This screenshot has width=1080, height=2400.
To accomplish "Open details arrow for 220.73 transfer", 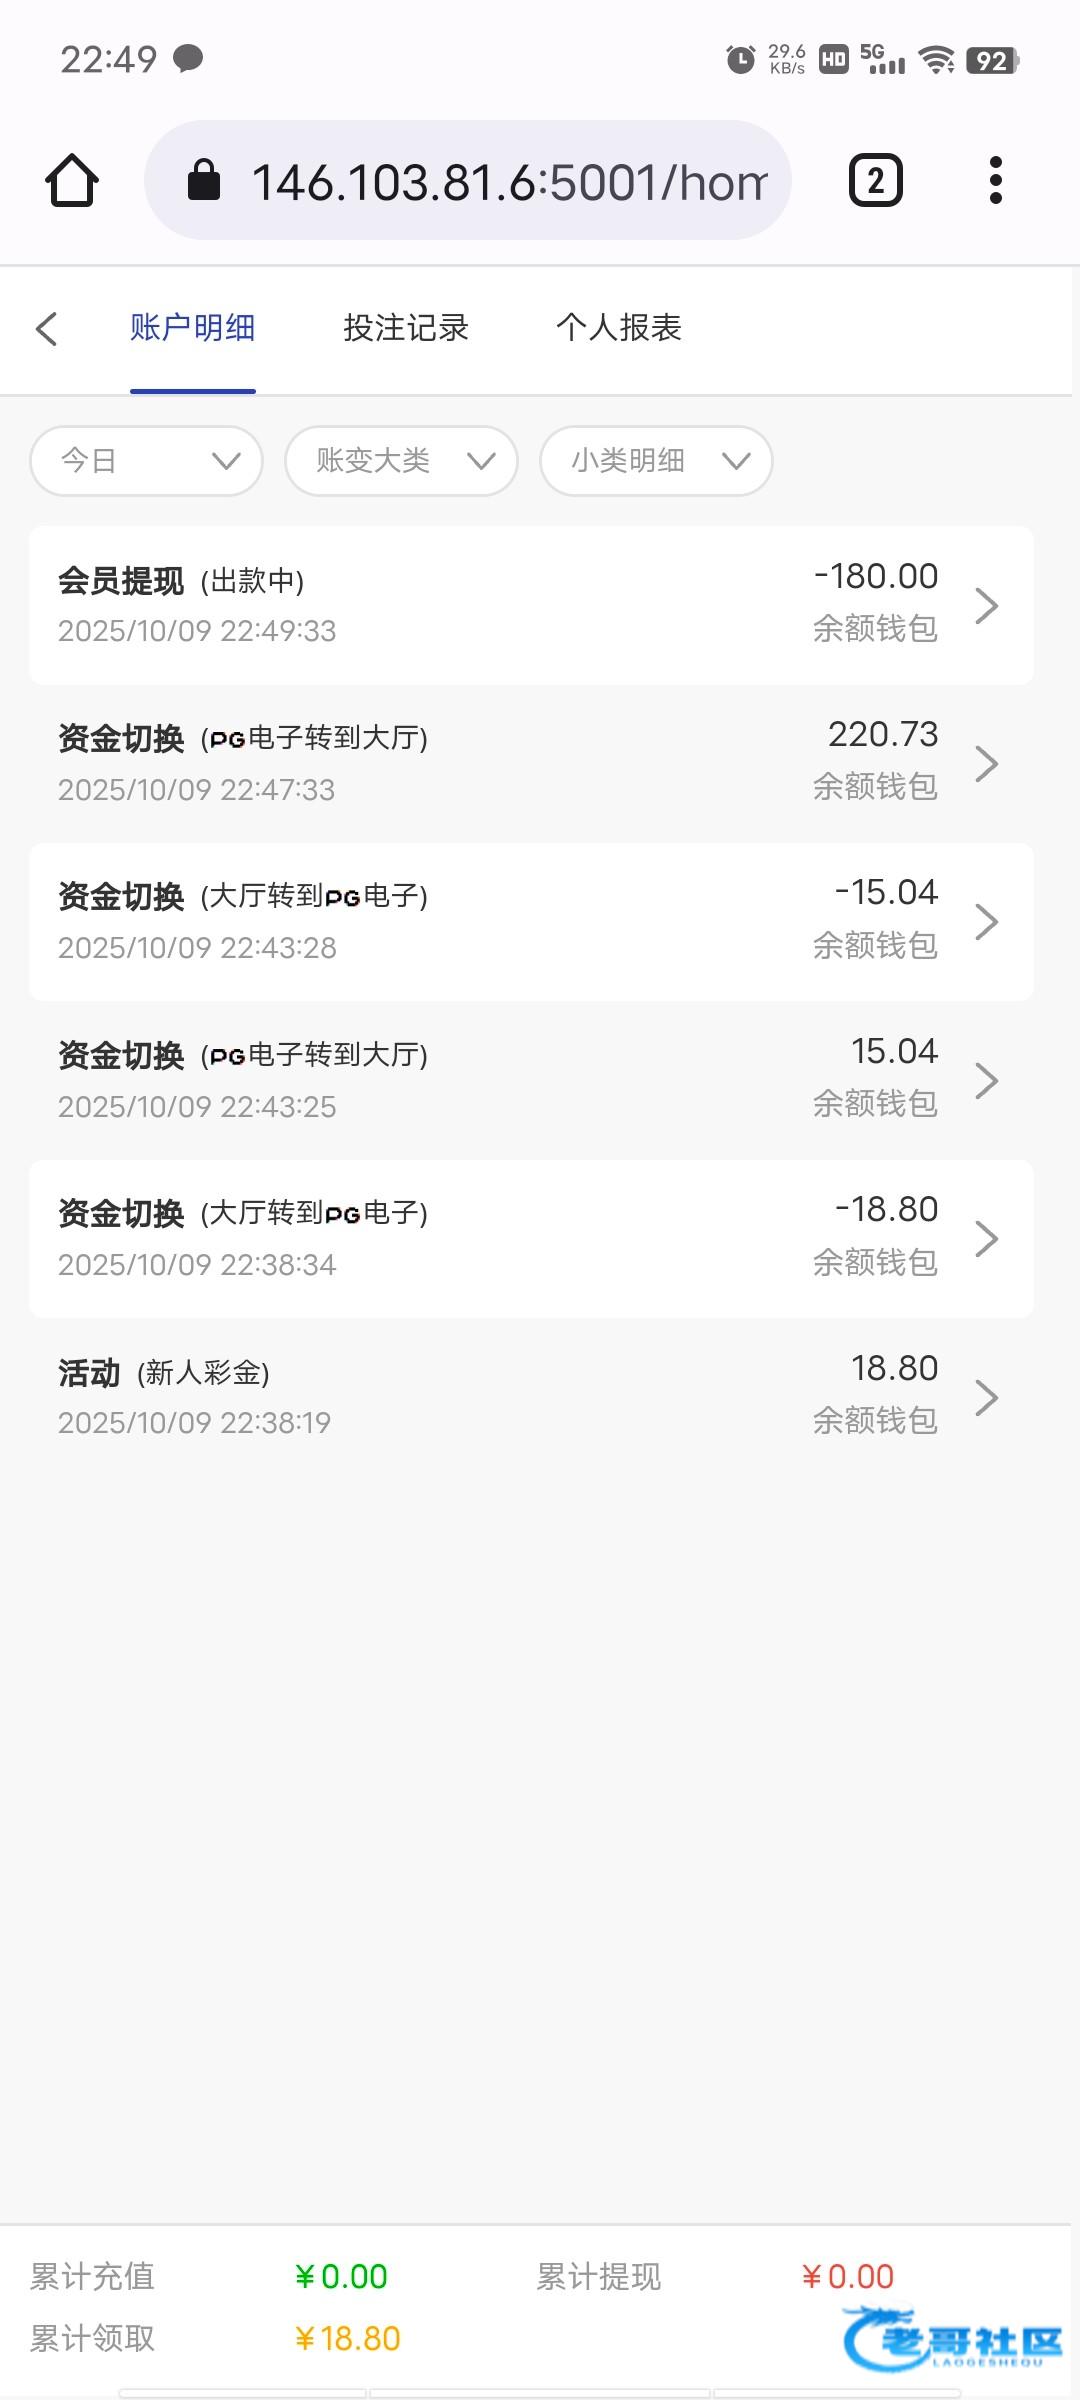I will coord(986,764).
